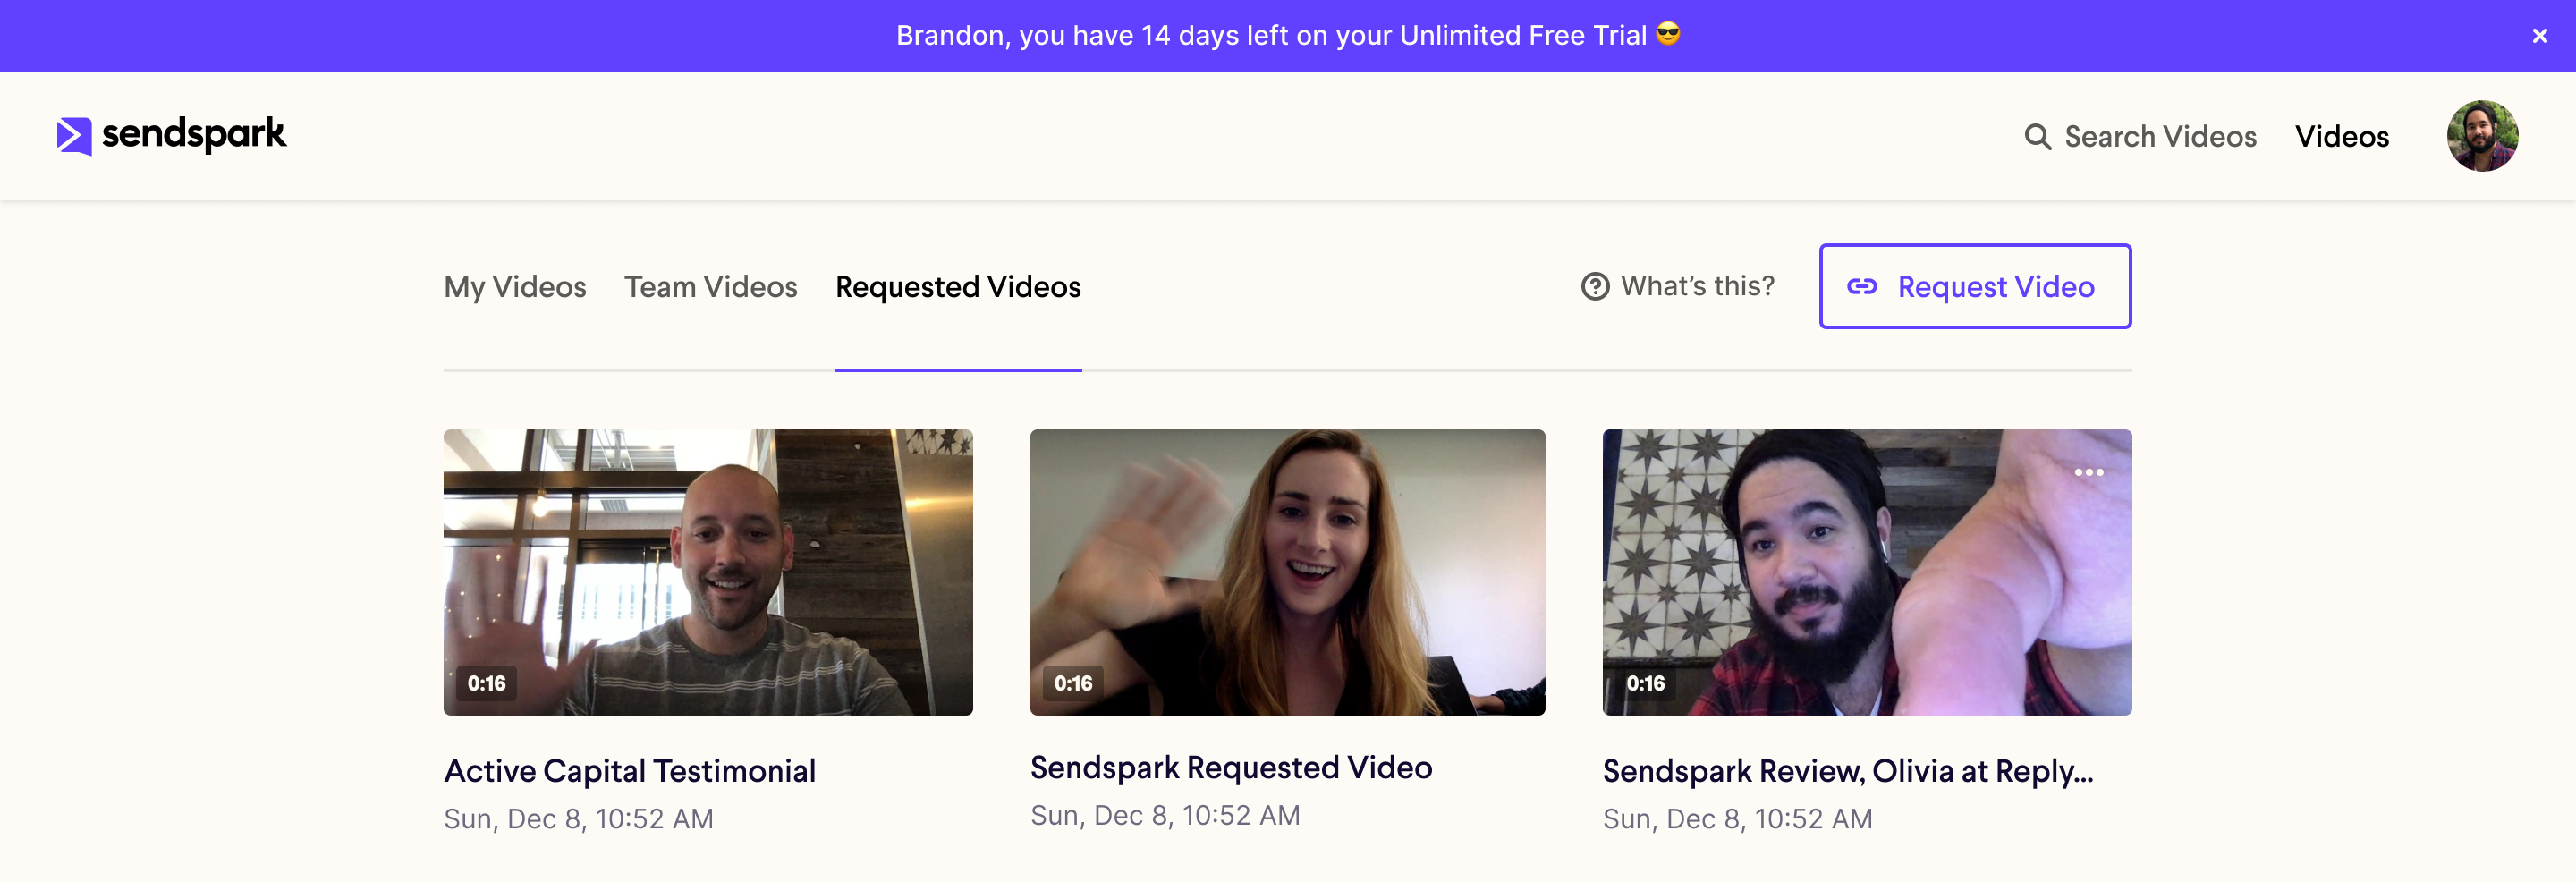This screenshot has height=882, width=2576.
Task: Open the Videos nav link
Action: point(2341,137)
